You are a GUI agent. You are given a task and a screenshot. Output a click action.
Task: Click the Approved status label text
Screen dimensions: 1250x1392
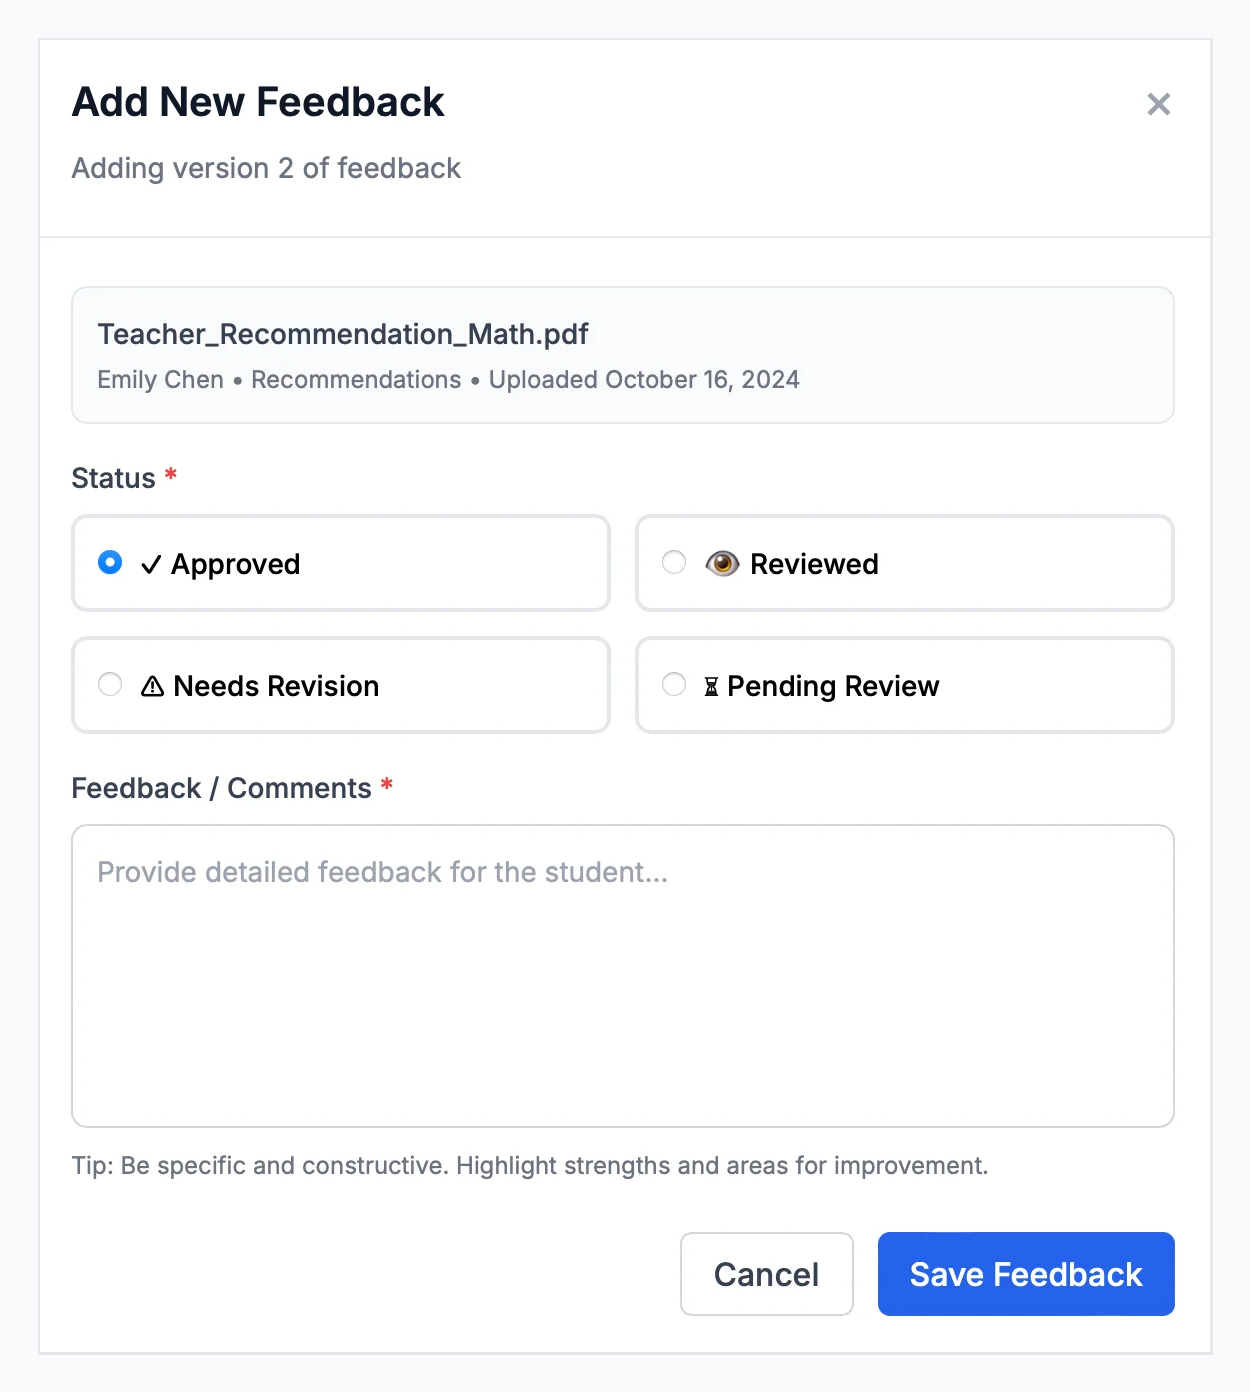coord(236,565)
